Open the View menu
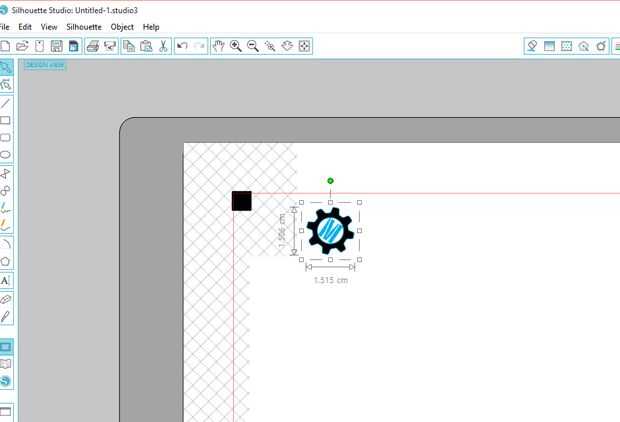 [x=49, y=27]
